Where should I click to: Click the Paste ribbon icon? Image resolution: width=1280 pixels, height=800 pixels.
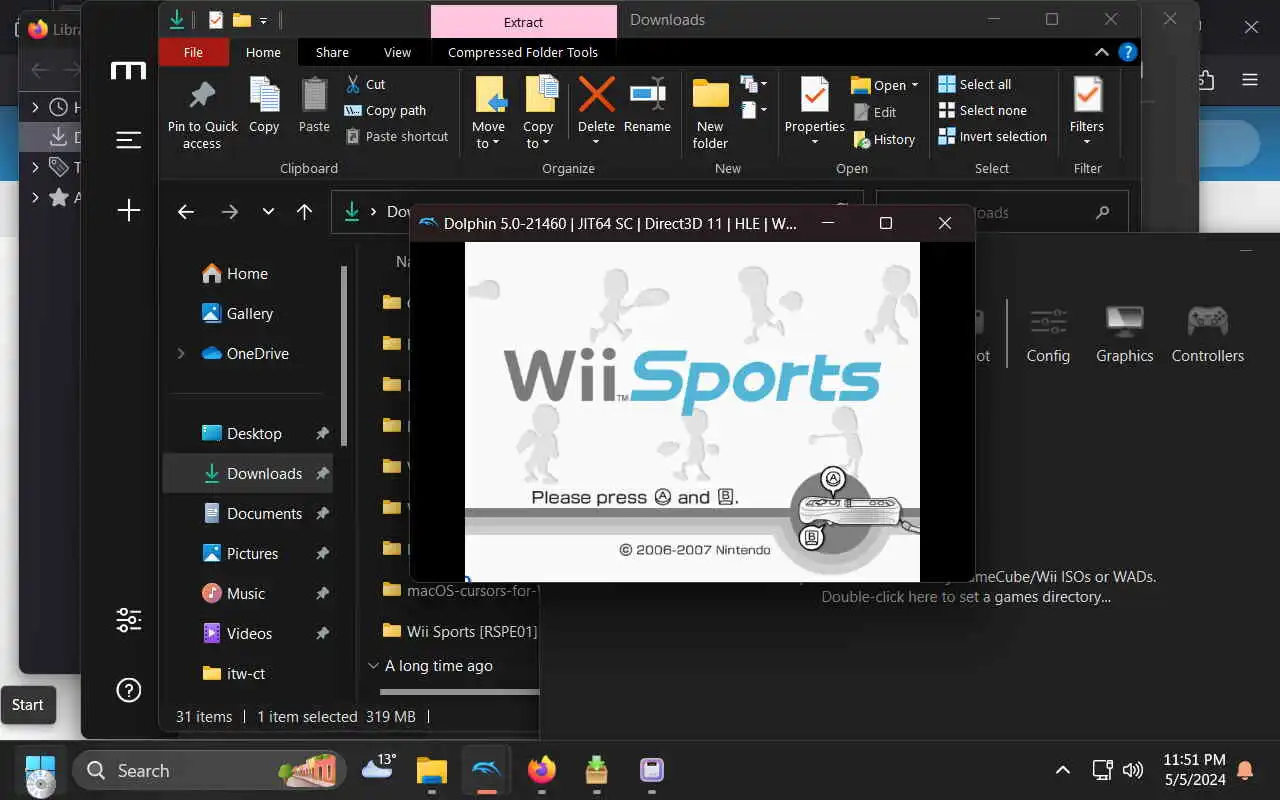tap(314, 96)
